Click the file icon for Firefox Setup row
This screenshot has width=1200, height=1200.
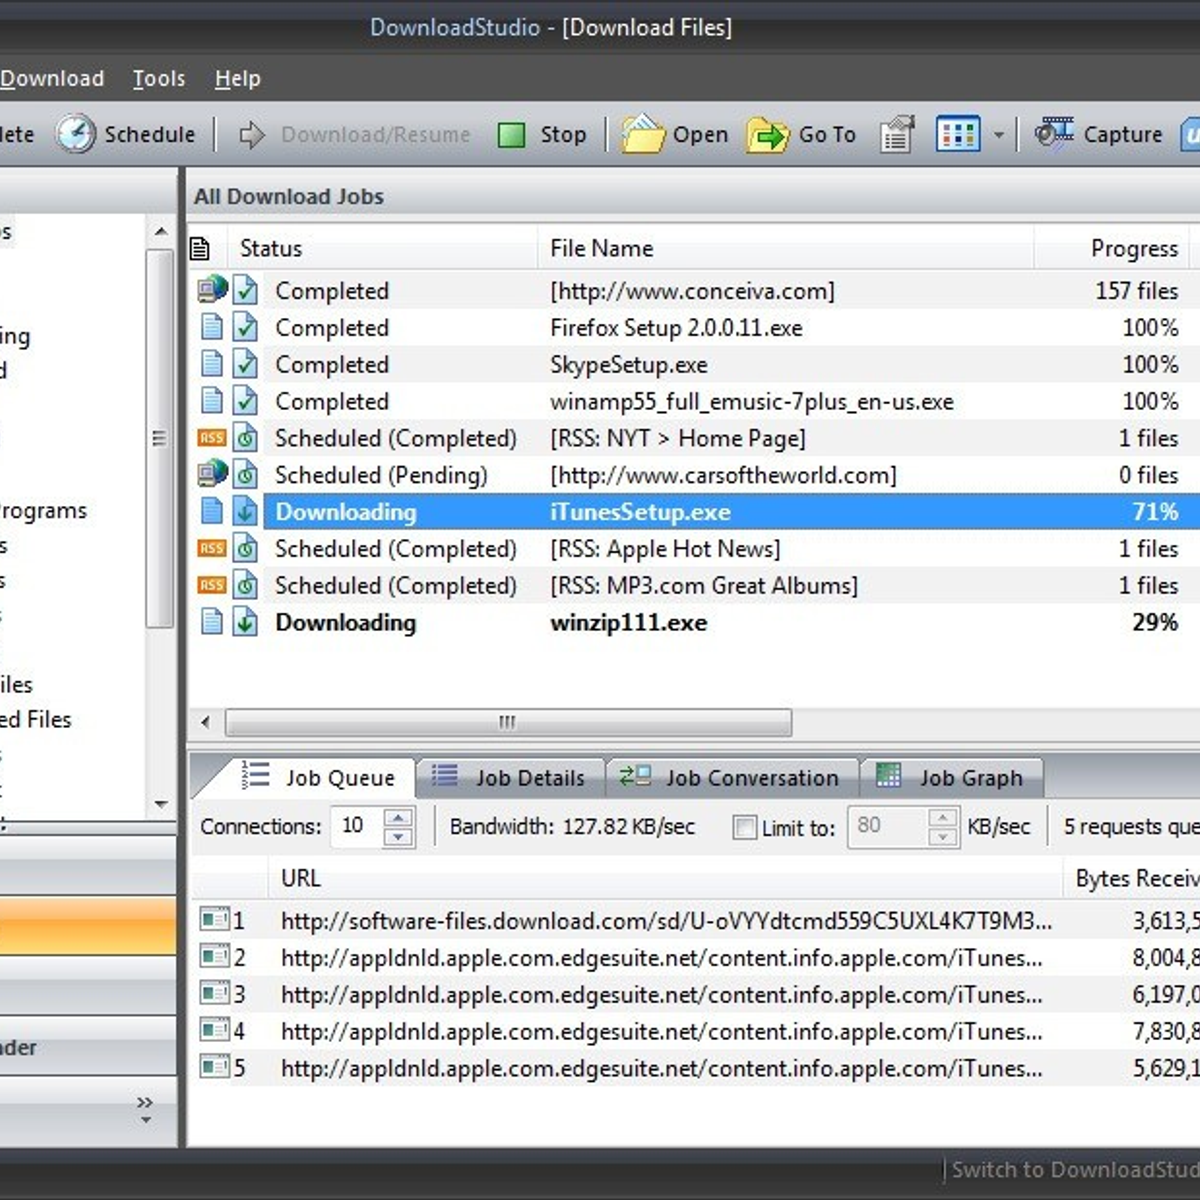pos(211,327)
